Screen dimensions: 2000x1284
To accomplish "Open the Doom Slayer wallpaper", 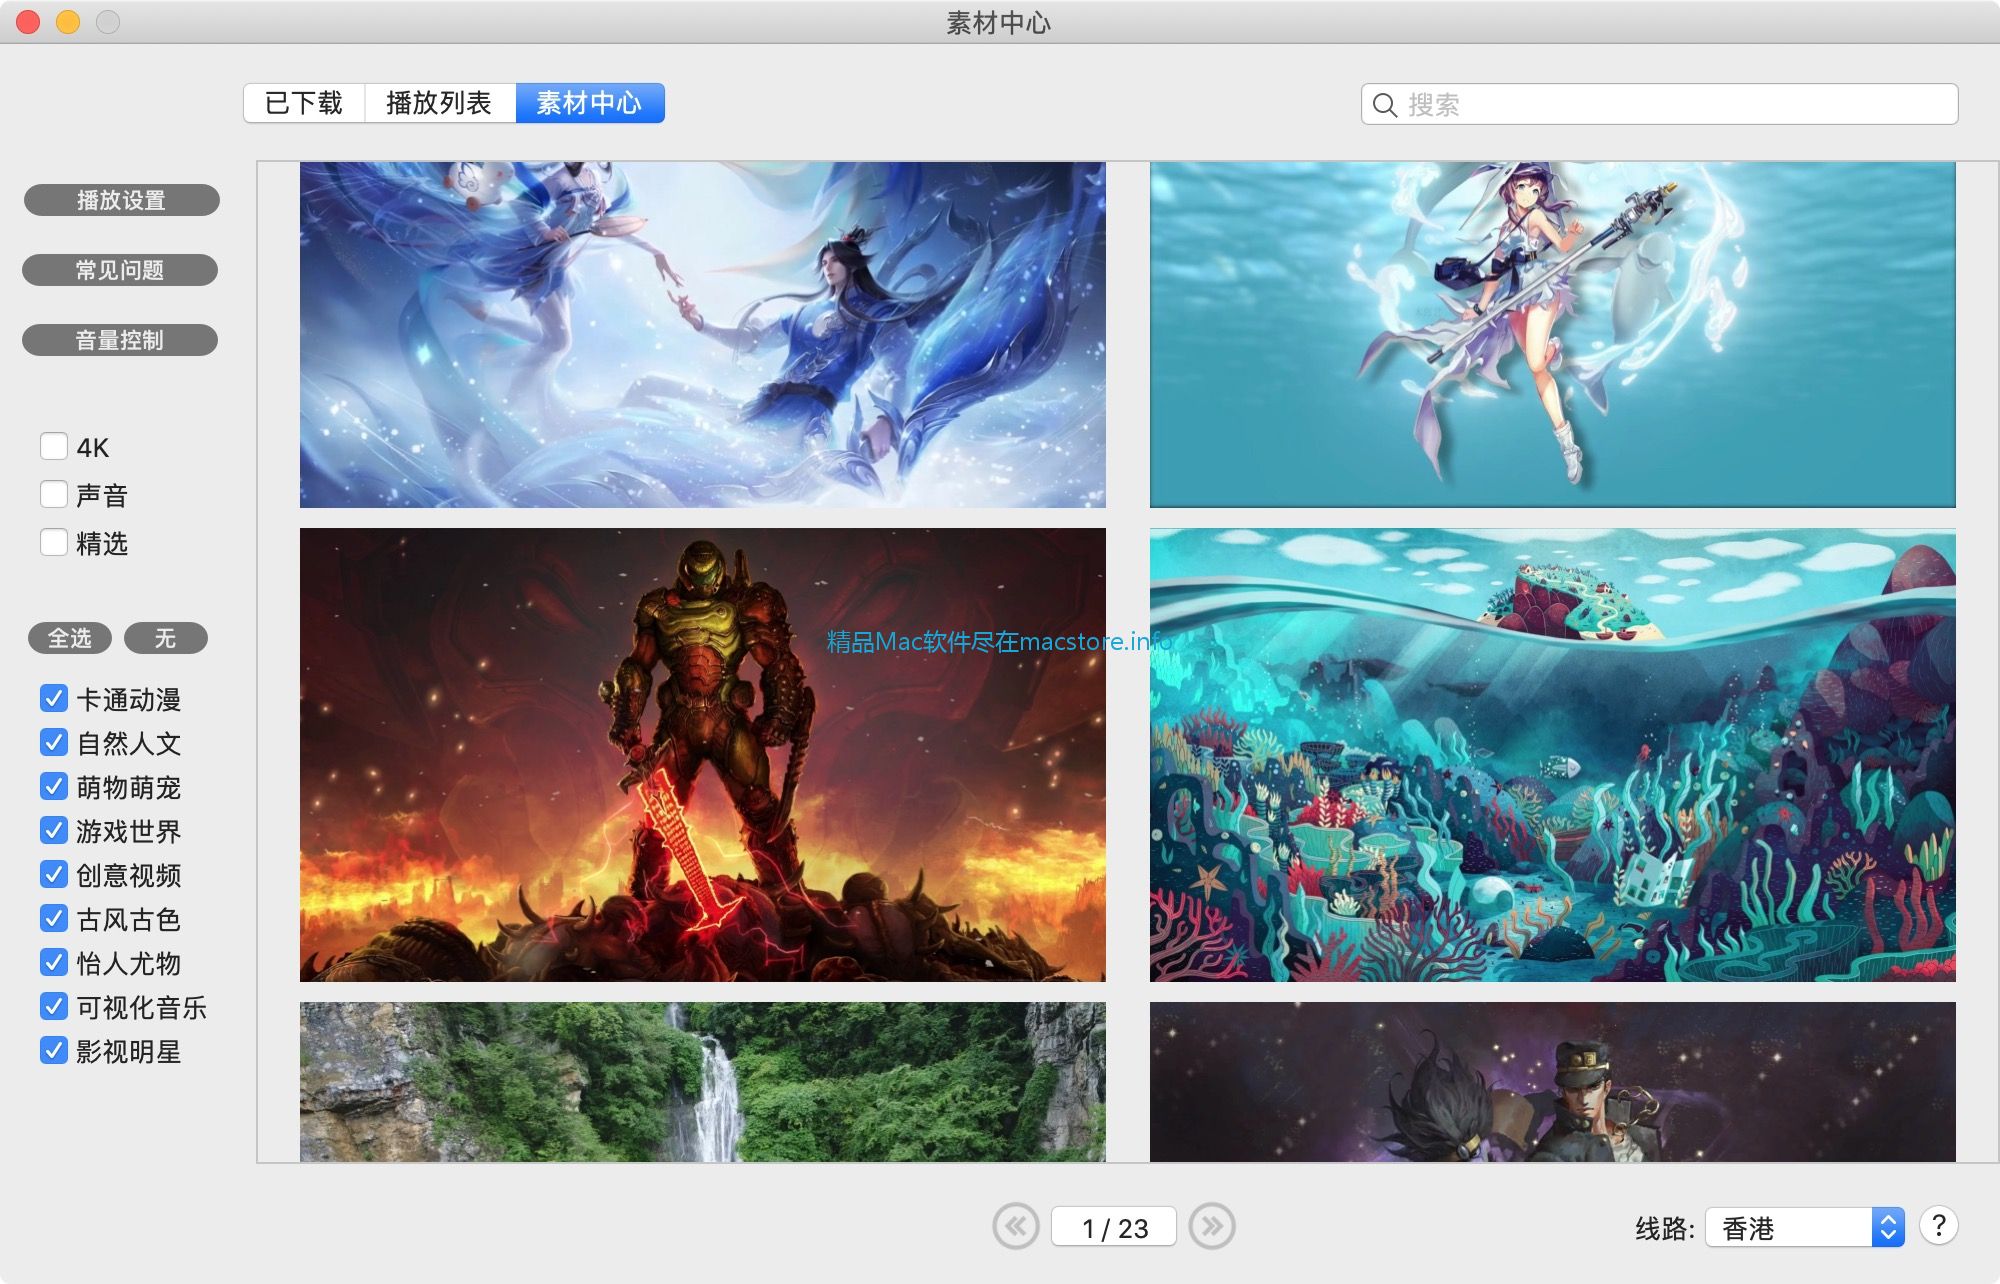I will click(x=703, y=755).
